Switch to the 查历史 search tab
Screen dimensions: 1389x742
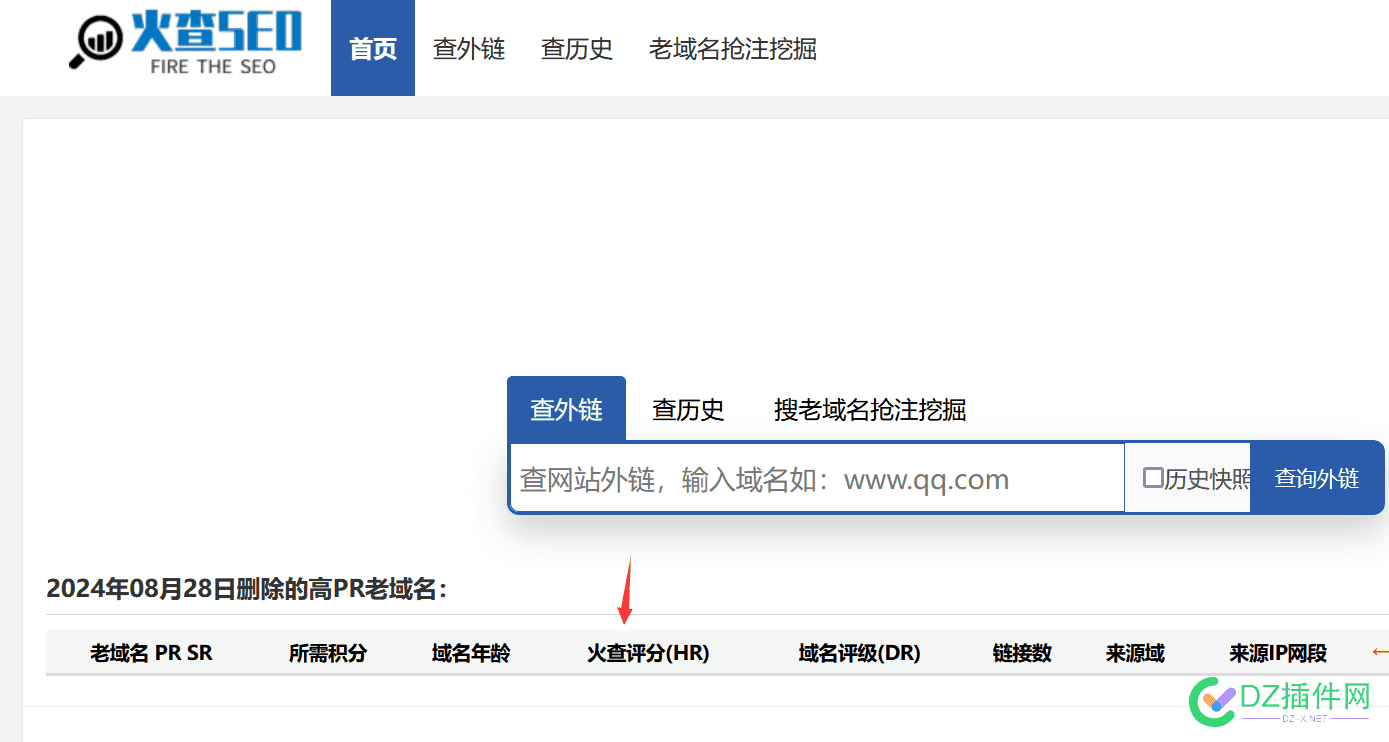point(688,409)
